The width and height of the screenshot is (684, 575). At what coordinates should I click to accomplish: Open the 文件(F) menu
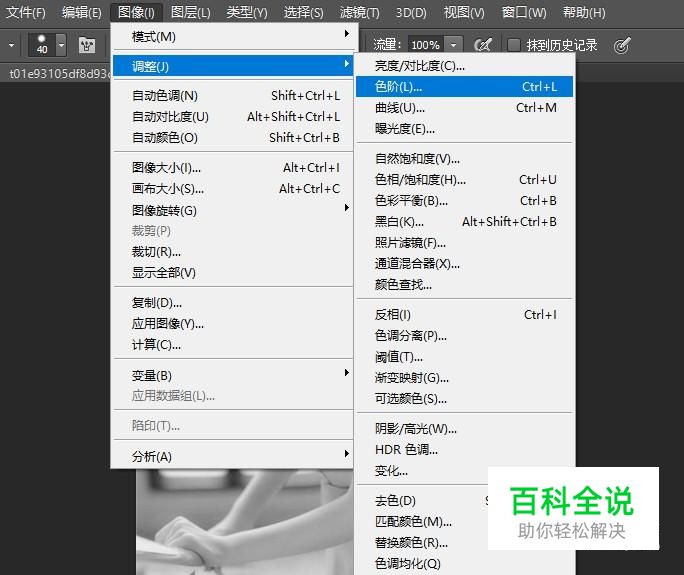point(26,12)
